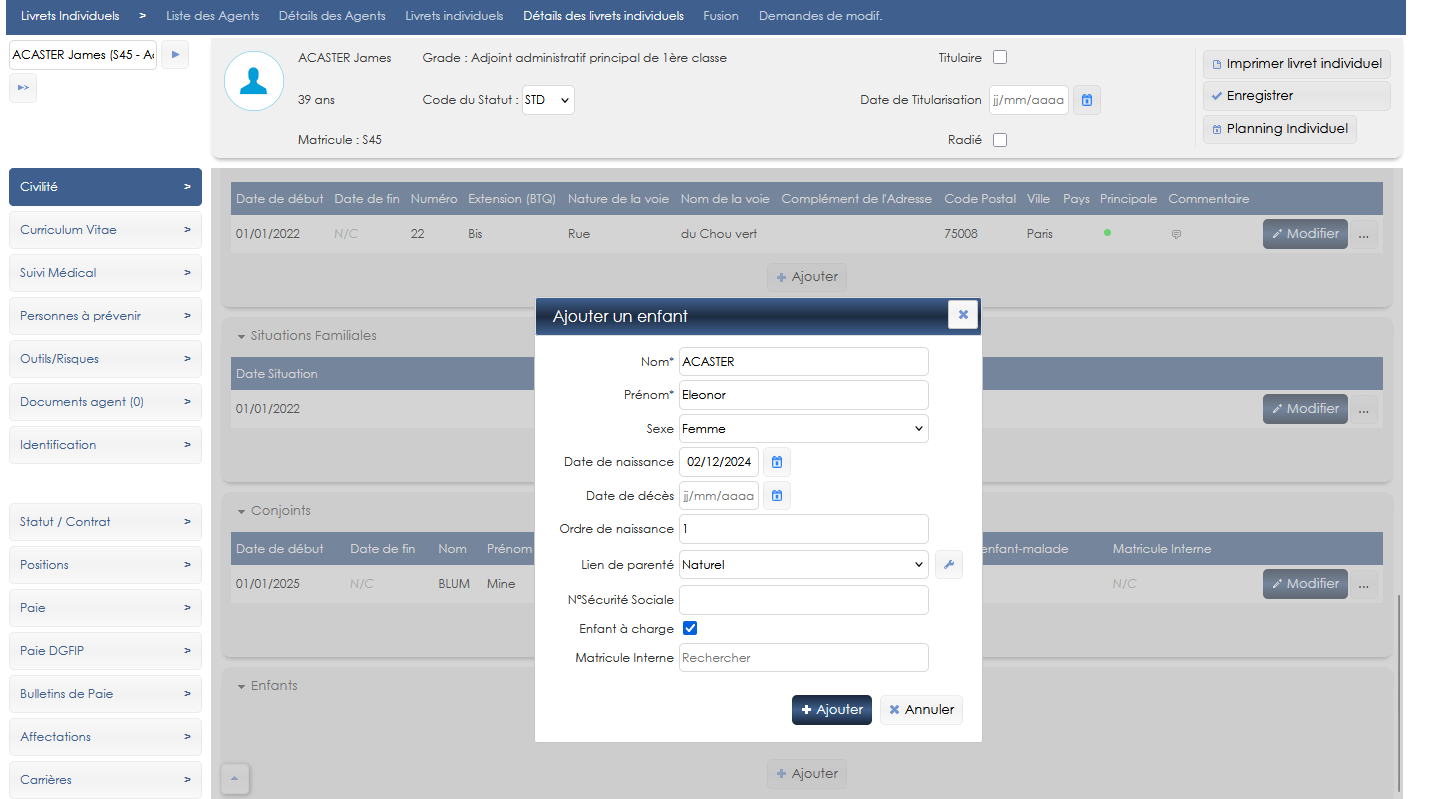Image resolution: width=1429 pixels, height=799 pixels.
Task: Go to next agent using arrow button
Action: pyautogui.click(x=175, y=55)
